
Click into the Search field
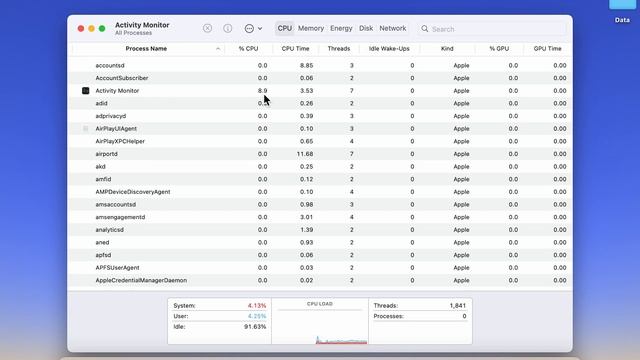(493, 29)
